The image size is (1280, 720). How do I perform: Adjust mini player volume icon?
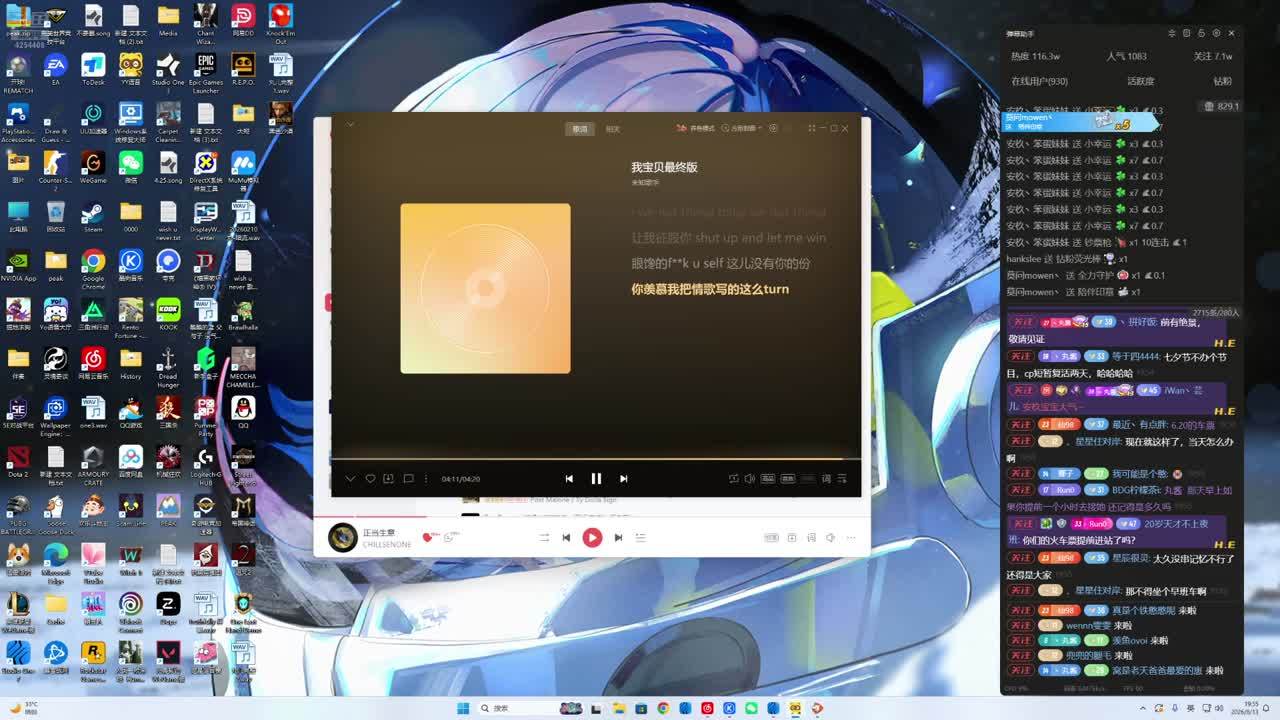pos(830,538)
